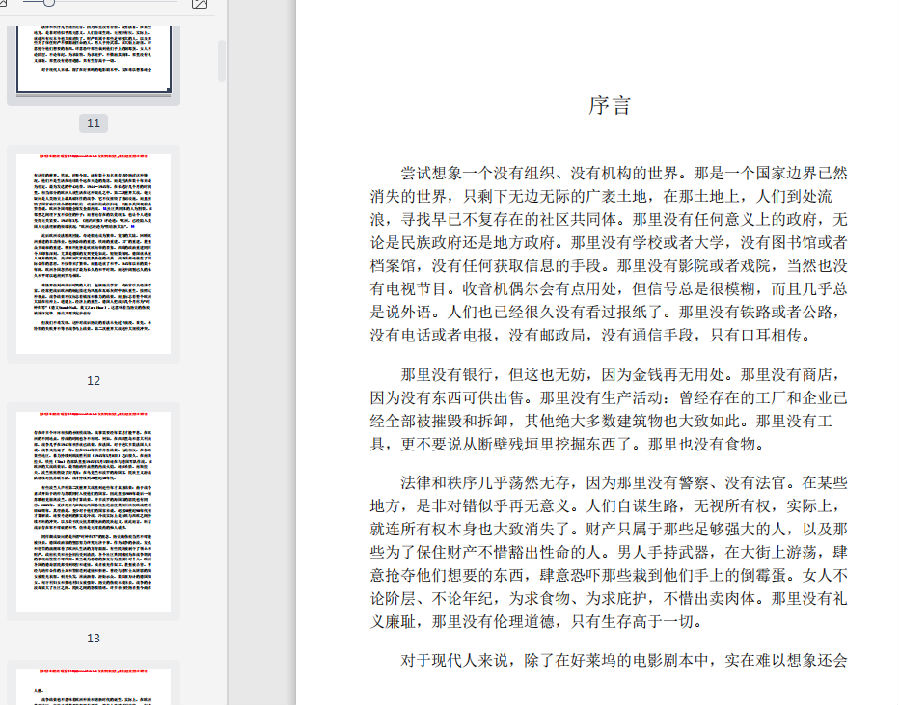900x705 pixels.
Task: Select the page 11 thumbnail
Action: [x=94, y=59]
